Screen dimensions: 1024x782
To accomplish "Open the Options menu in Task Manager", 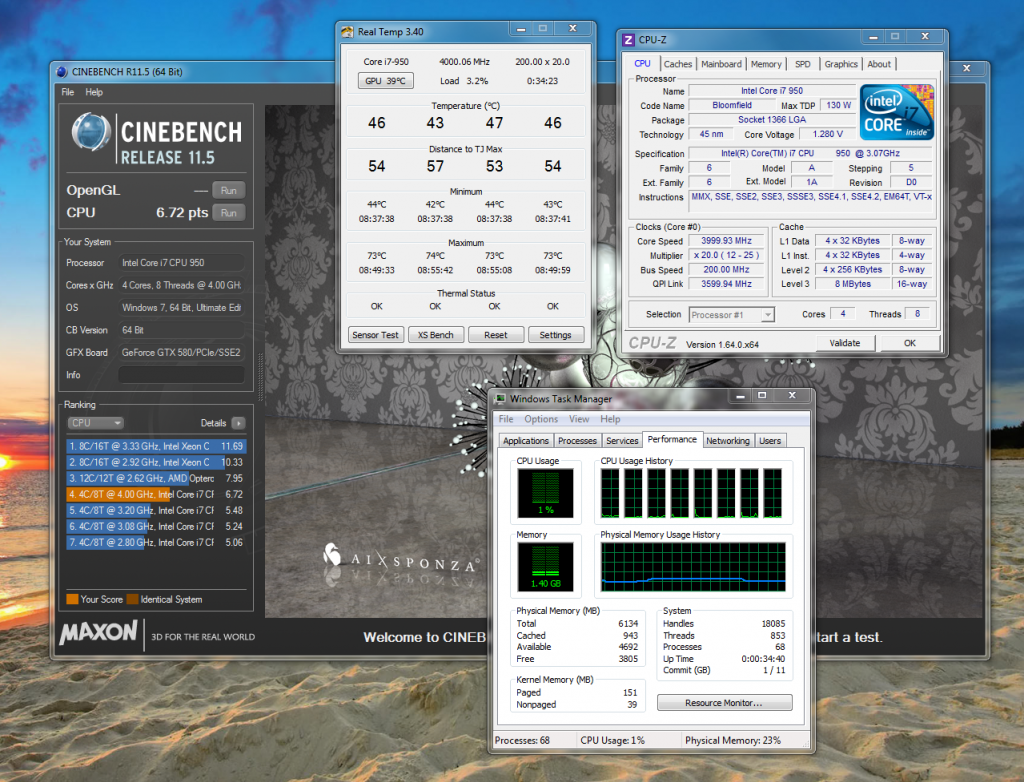I will 541,419.
